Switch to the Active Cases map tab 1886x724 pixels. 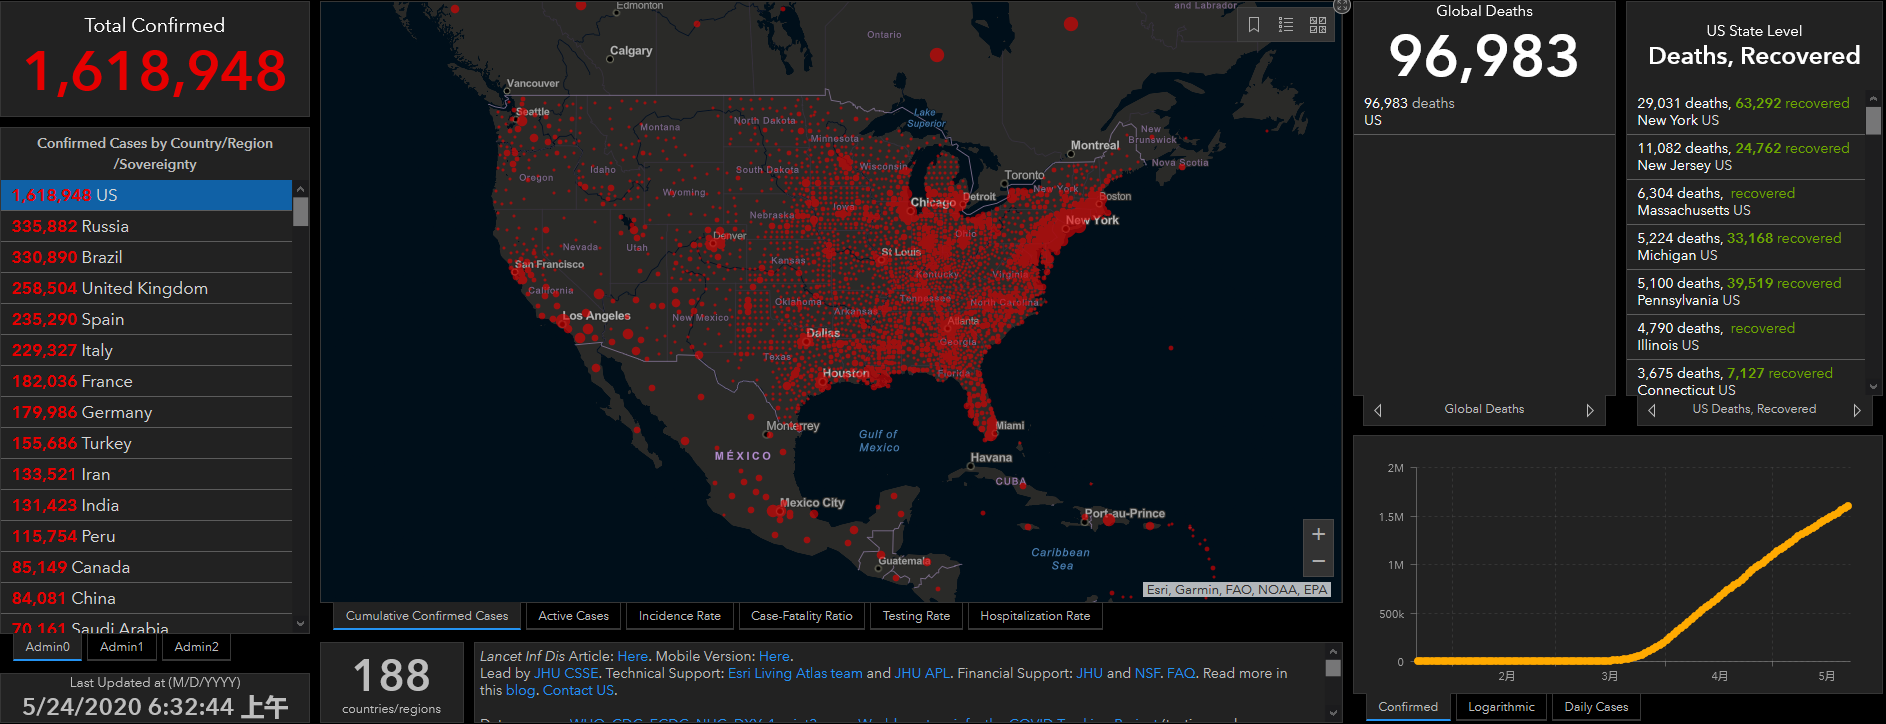pos(574,616)
